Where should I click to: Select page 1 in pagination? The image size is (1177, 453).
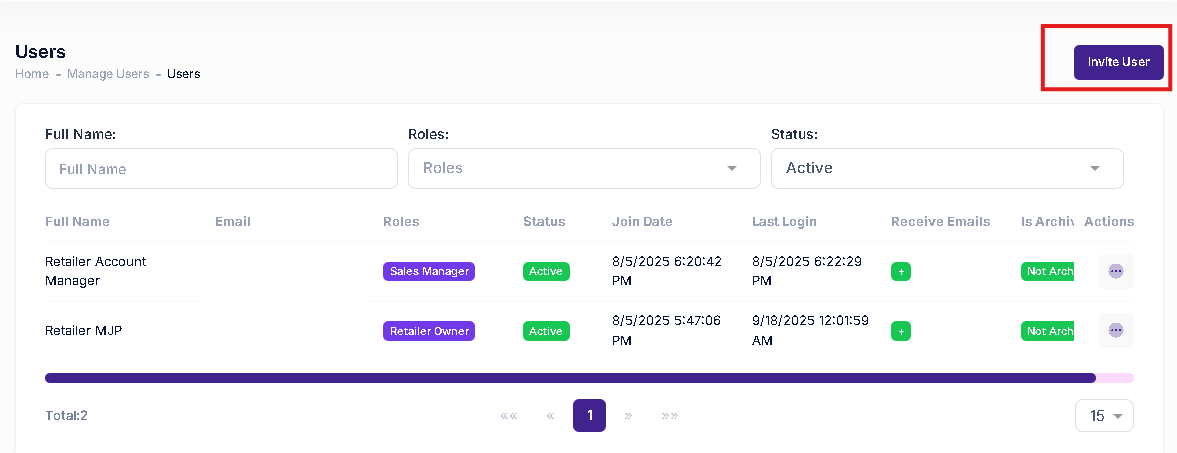click(589, 415)
